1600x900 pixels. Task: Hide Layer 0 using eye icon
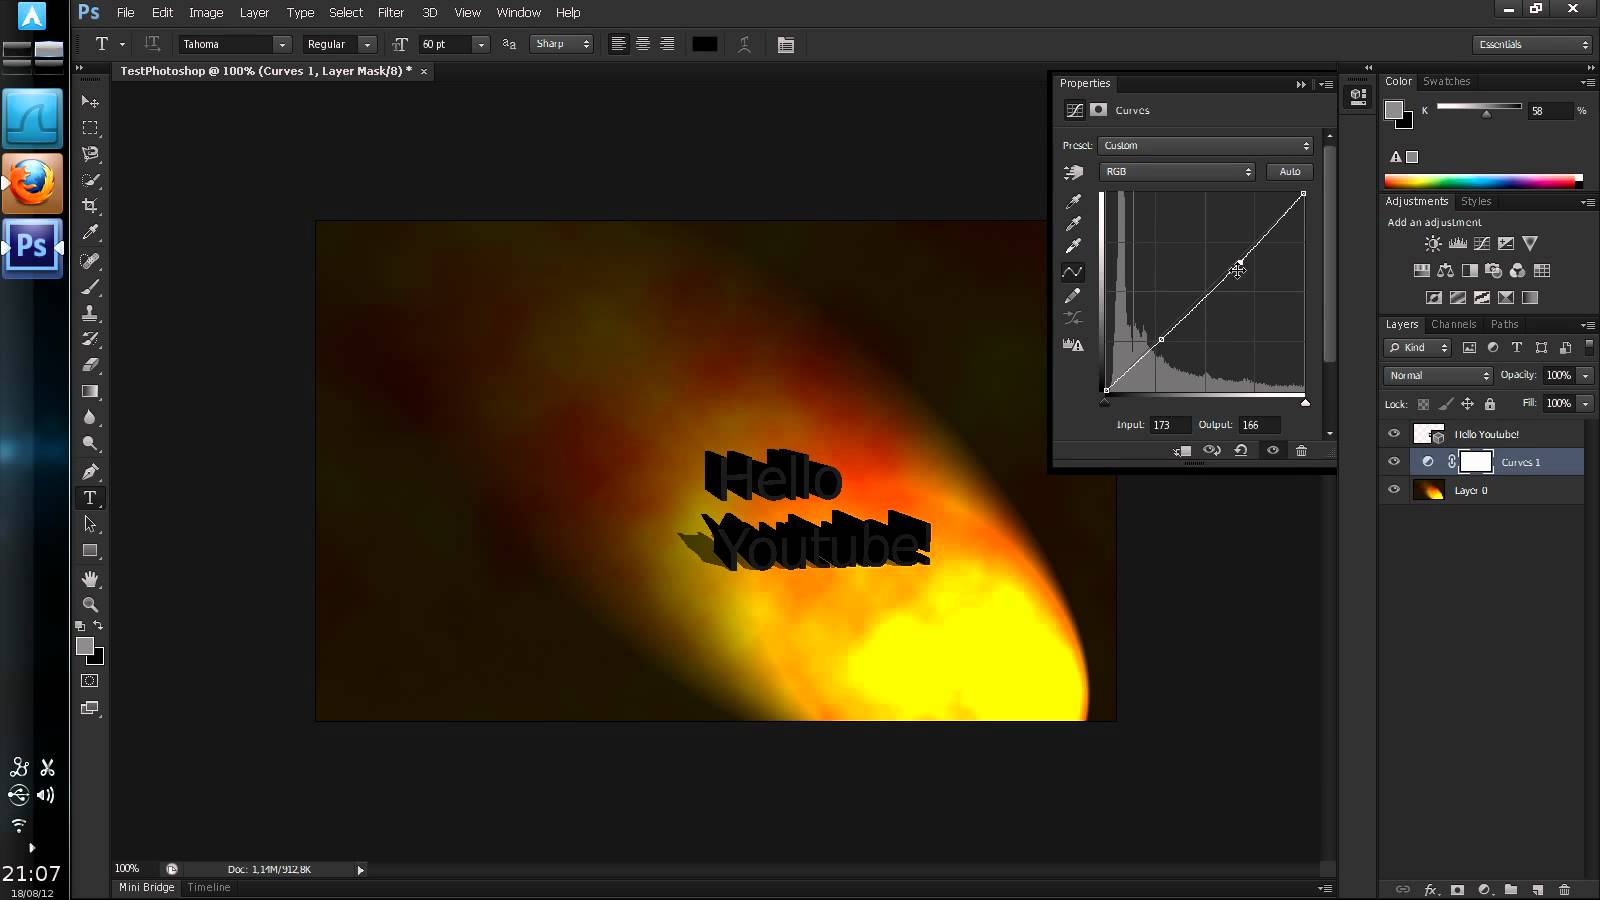[1394, 490]
